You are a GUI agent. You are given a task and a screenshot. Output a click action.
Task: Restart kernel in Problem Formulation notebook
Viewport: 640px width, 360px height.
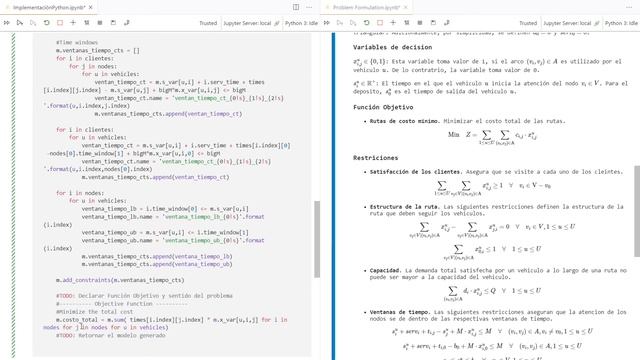pyautogui.click(x=367, y=23)
